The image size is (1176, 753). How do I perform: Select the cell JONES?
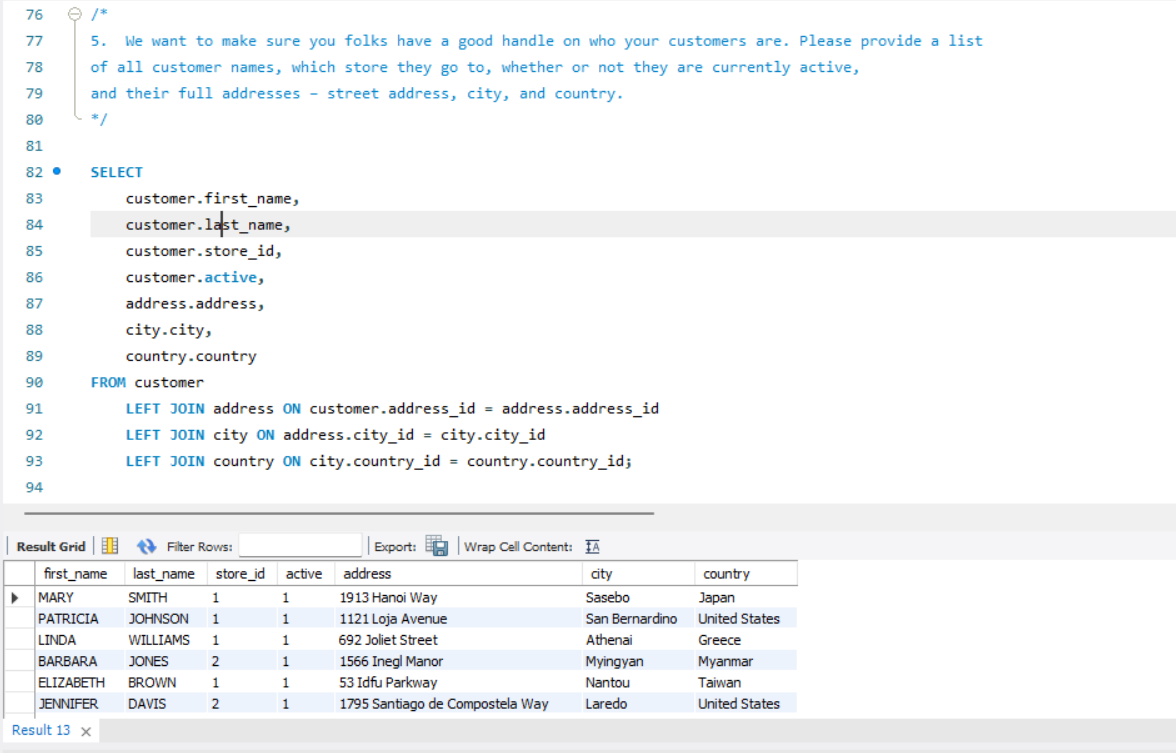(x=166, y=662)
